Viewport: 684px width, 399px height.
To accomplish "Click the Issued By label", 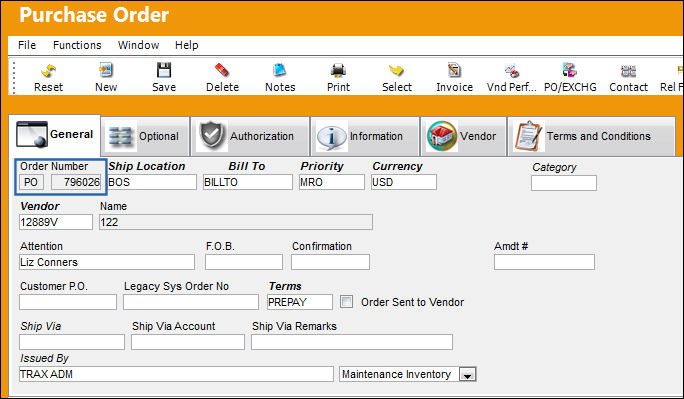I will pos(44,358).
